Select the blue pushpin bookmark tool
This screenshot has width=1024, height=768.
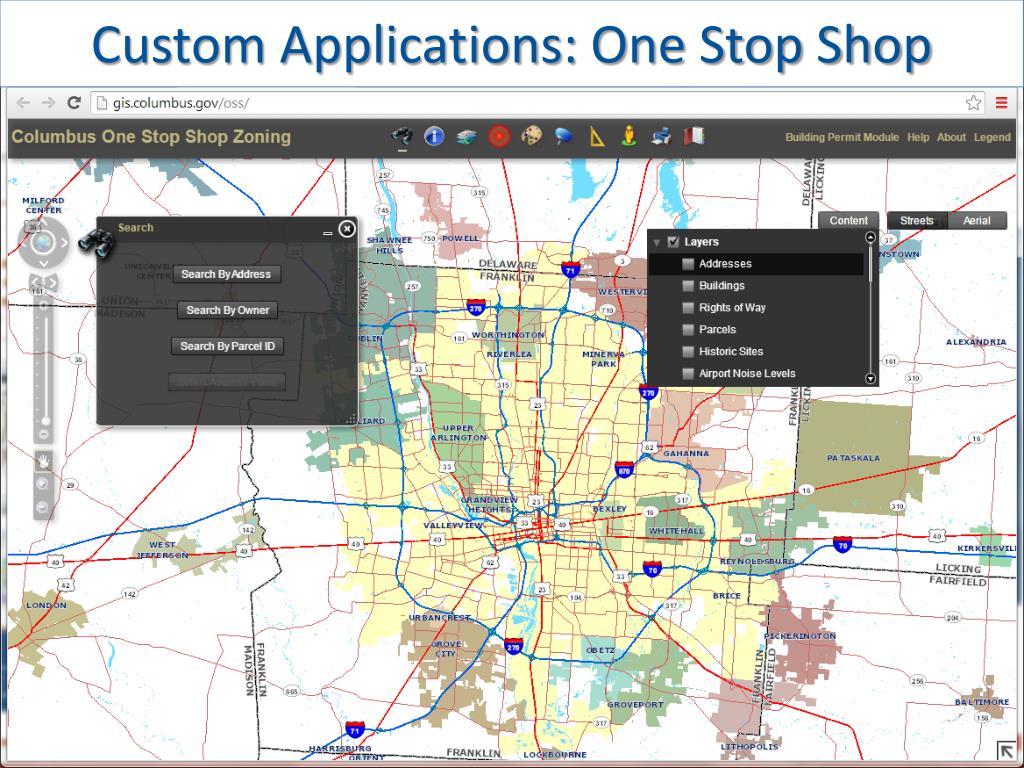pos(564,136)
